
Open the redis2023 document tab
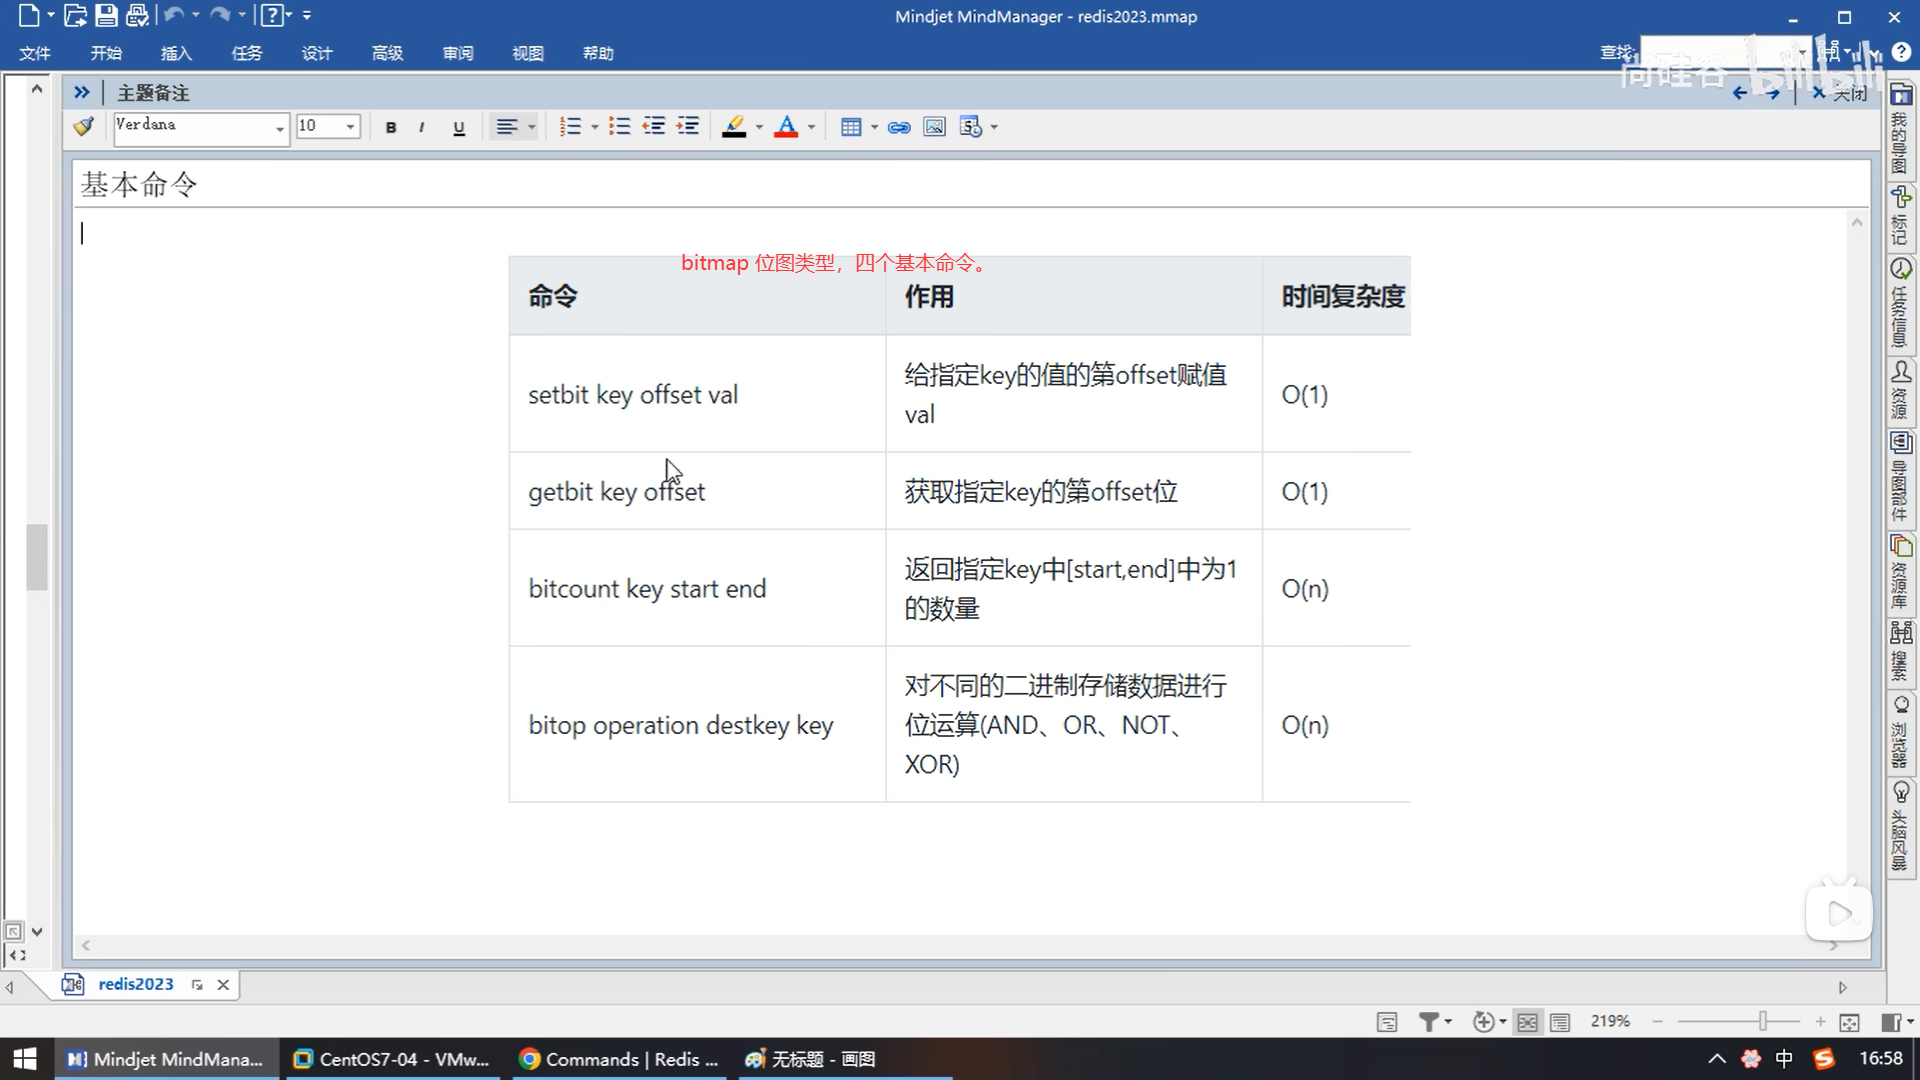tap(135, 984)
